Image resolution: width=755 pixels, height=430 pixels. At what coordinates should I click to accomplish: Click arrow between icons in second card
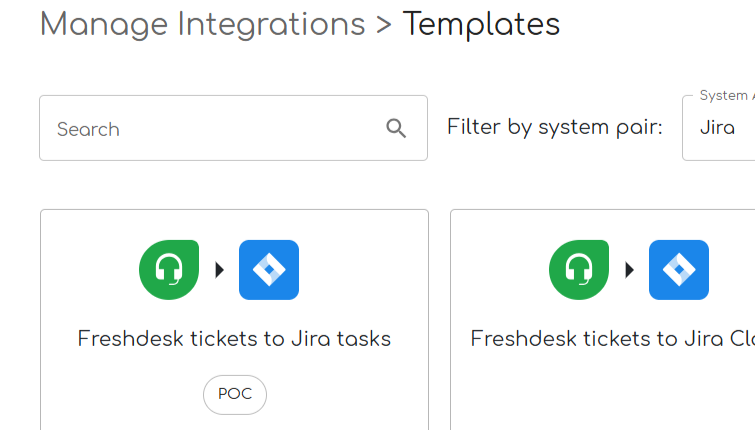[630, 270]
